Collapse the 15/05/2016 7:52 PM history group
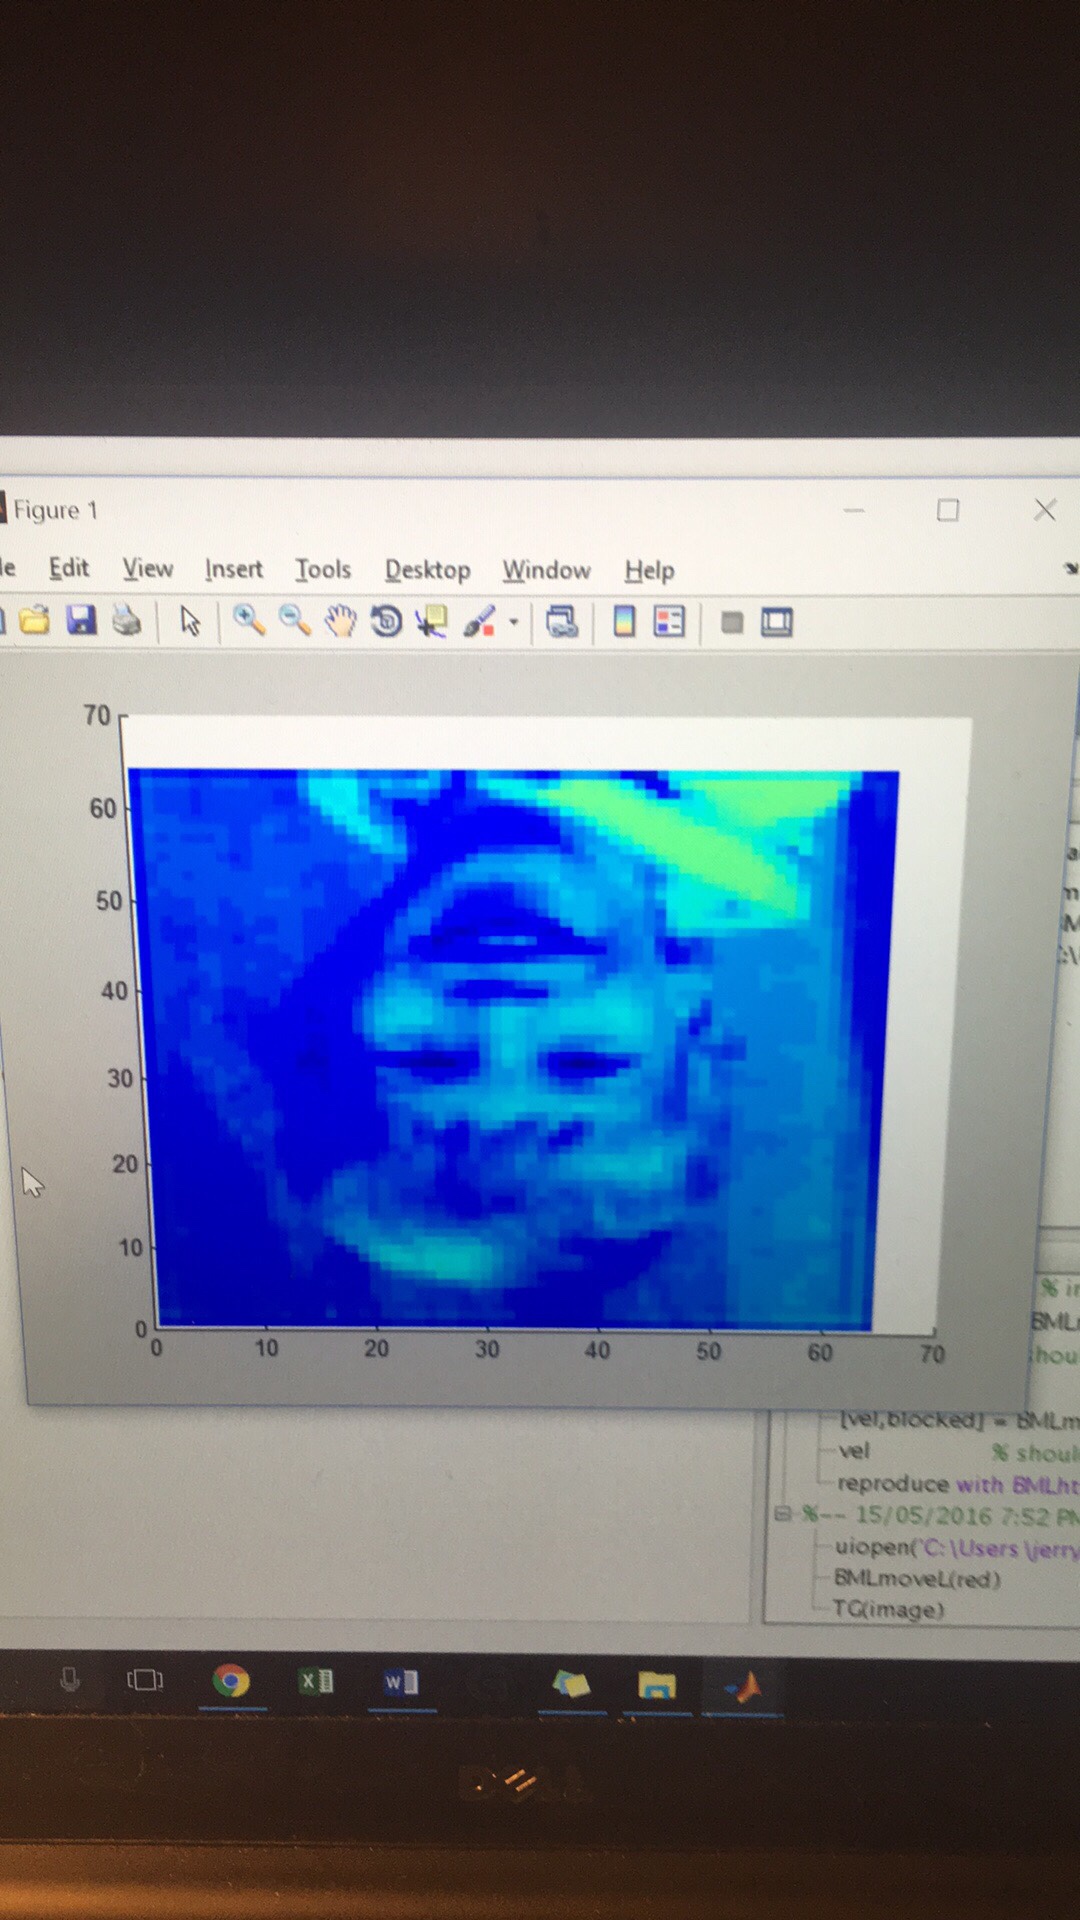Screen dimensions: 1080x1920 pyautogui.click(x=783, y=1514)
